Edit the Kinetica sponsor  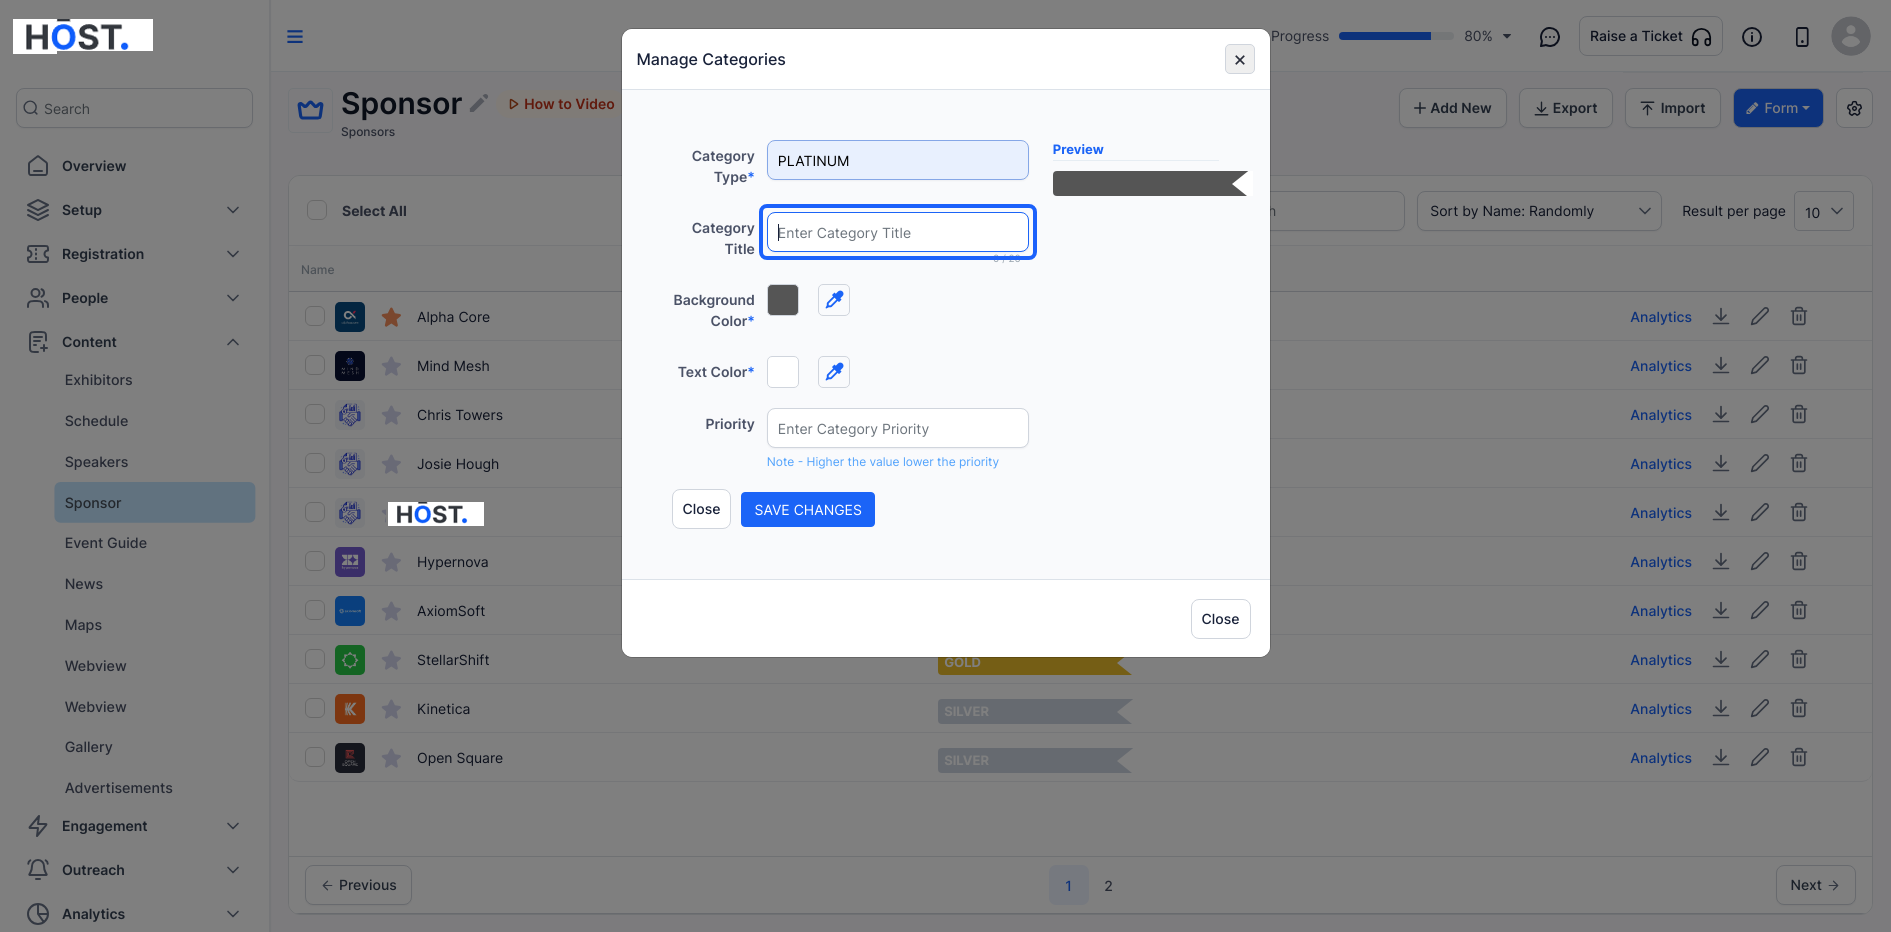(1760, 709)
